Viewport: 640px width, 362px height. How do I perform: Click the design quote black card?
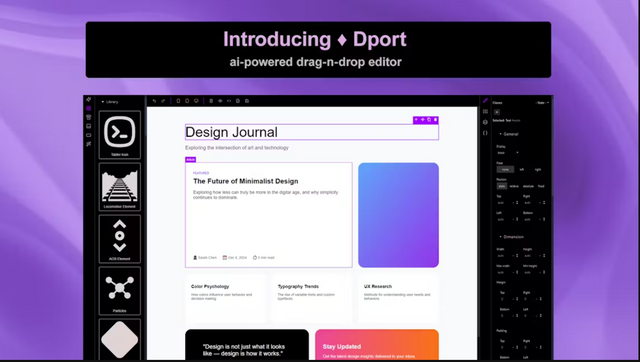[247, 345]
